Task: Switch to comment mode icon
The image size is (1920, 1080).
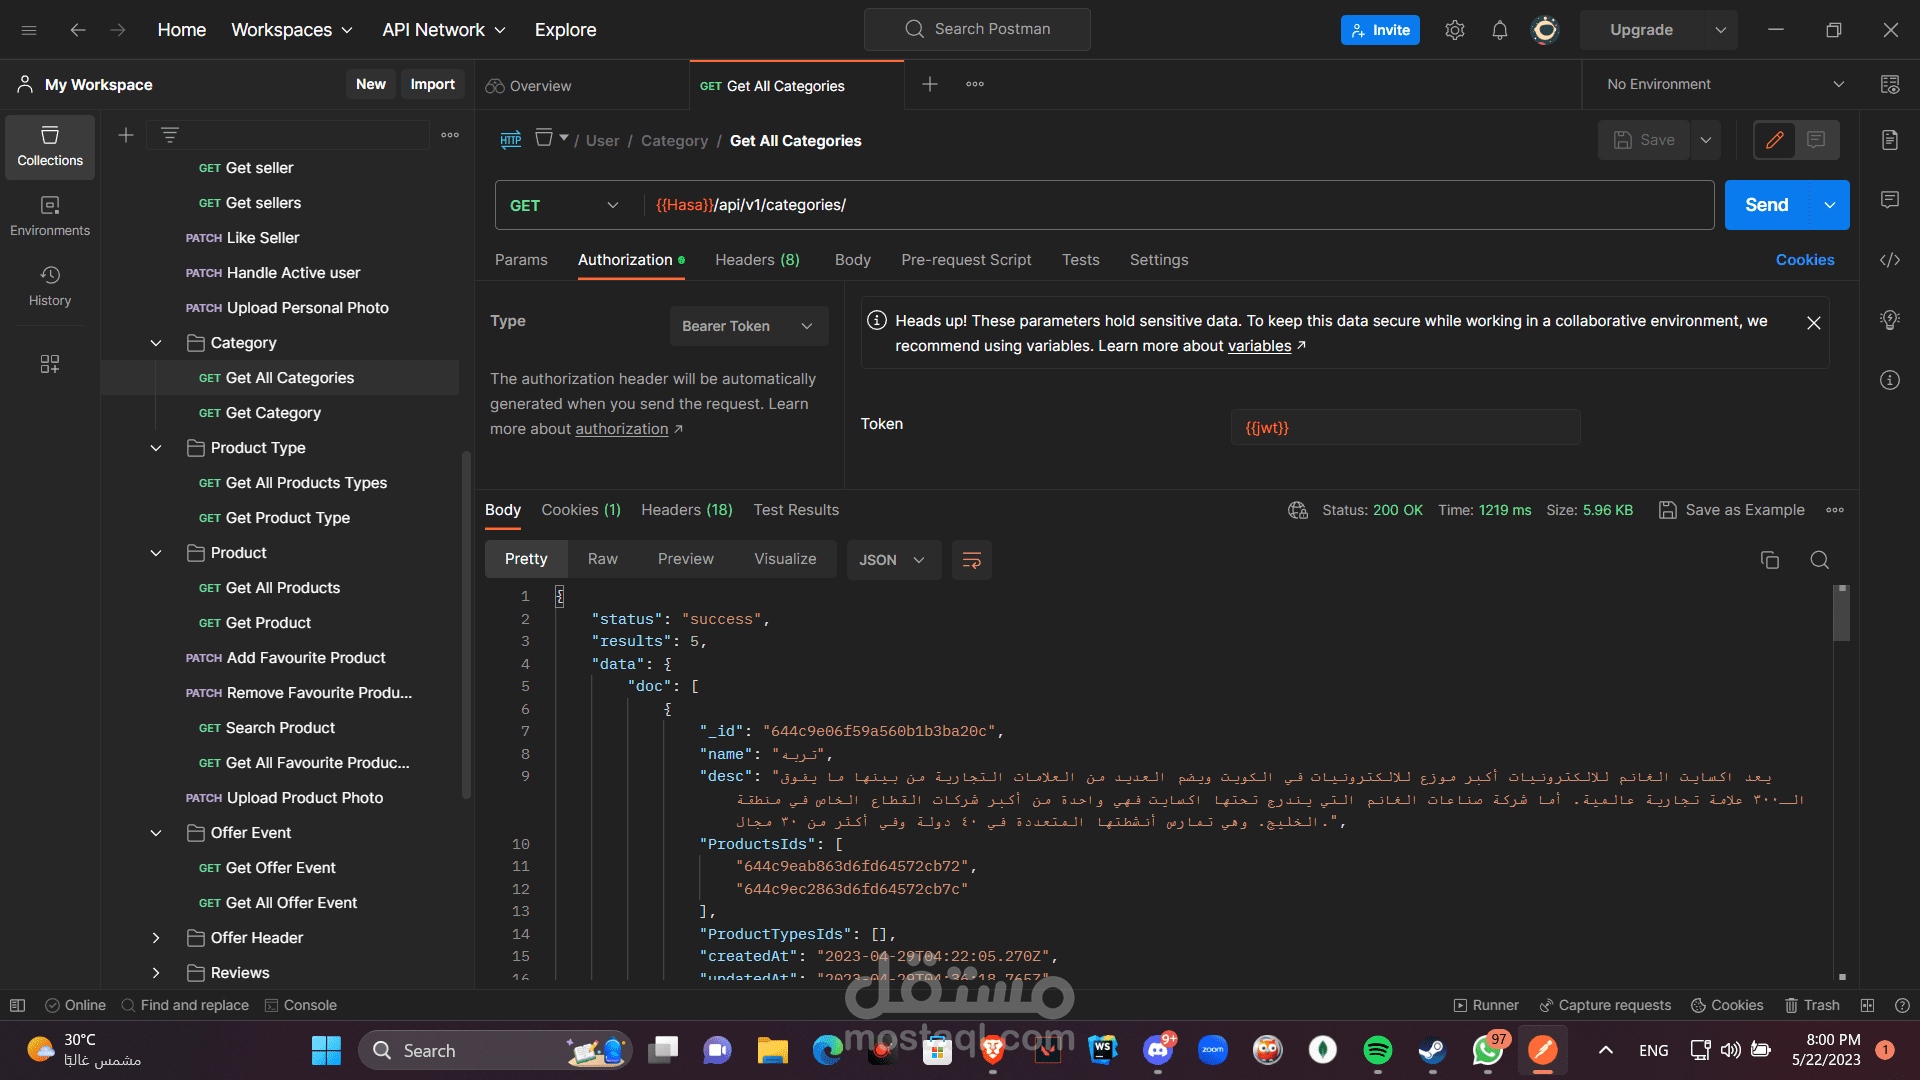Action: click(1816, 140)
